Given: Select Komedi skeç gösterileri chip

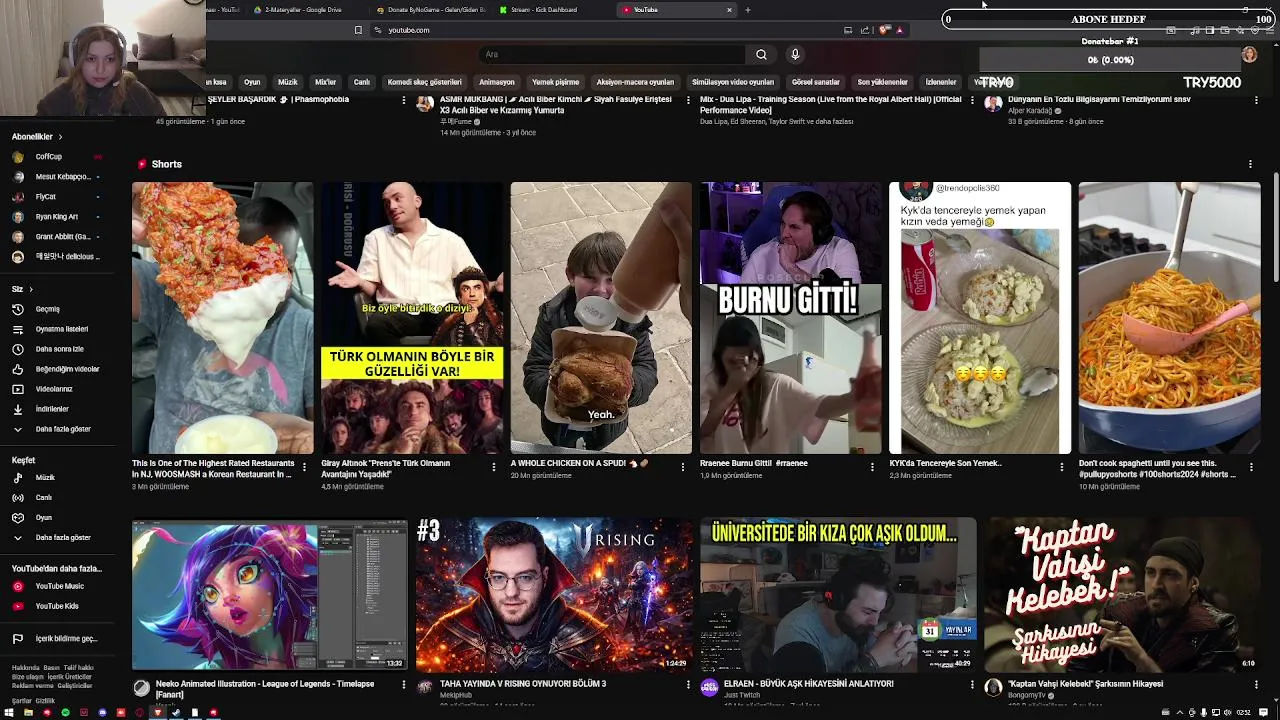Looking at the screenshot, I should pos(425,82).
